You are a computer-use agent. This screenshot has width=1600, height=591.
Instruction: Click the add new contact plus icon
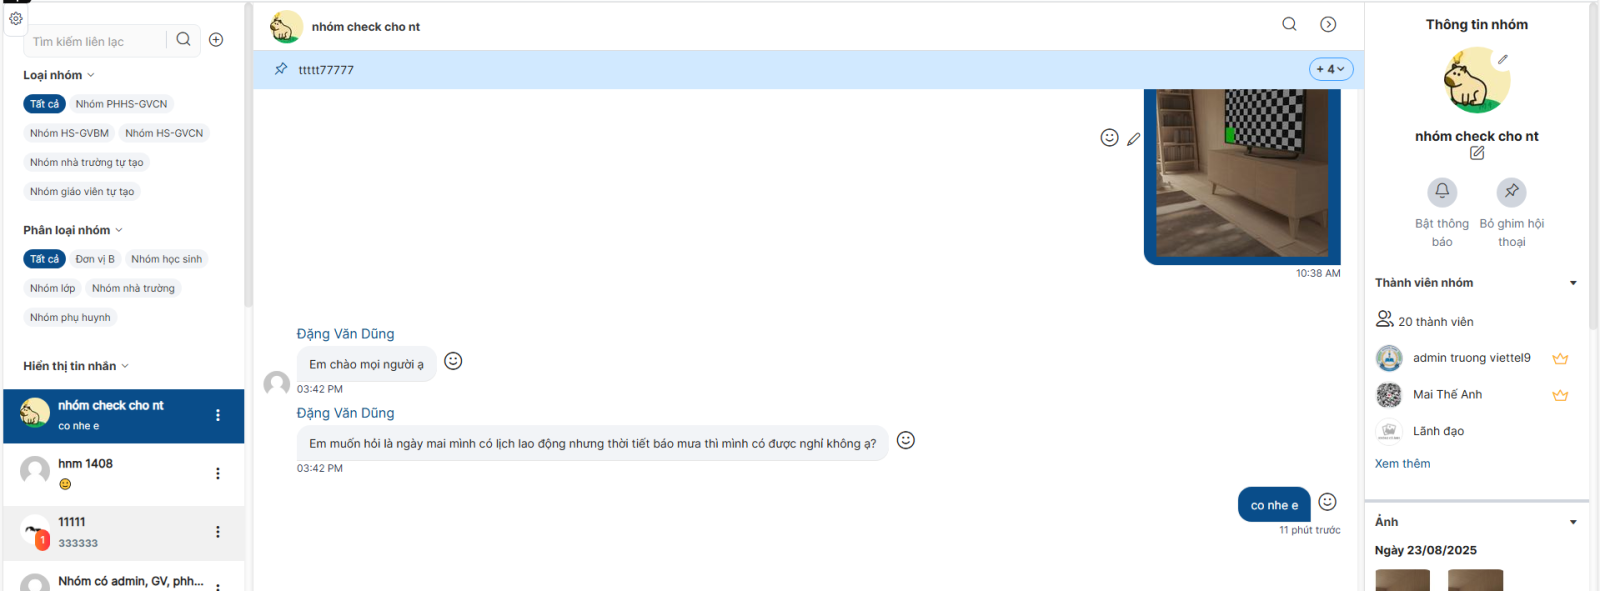pyautogui.click(x=216, y=40)
